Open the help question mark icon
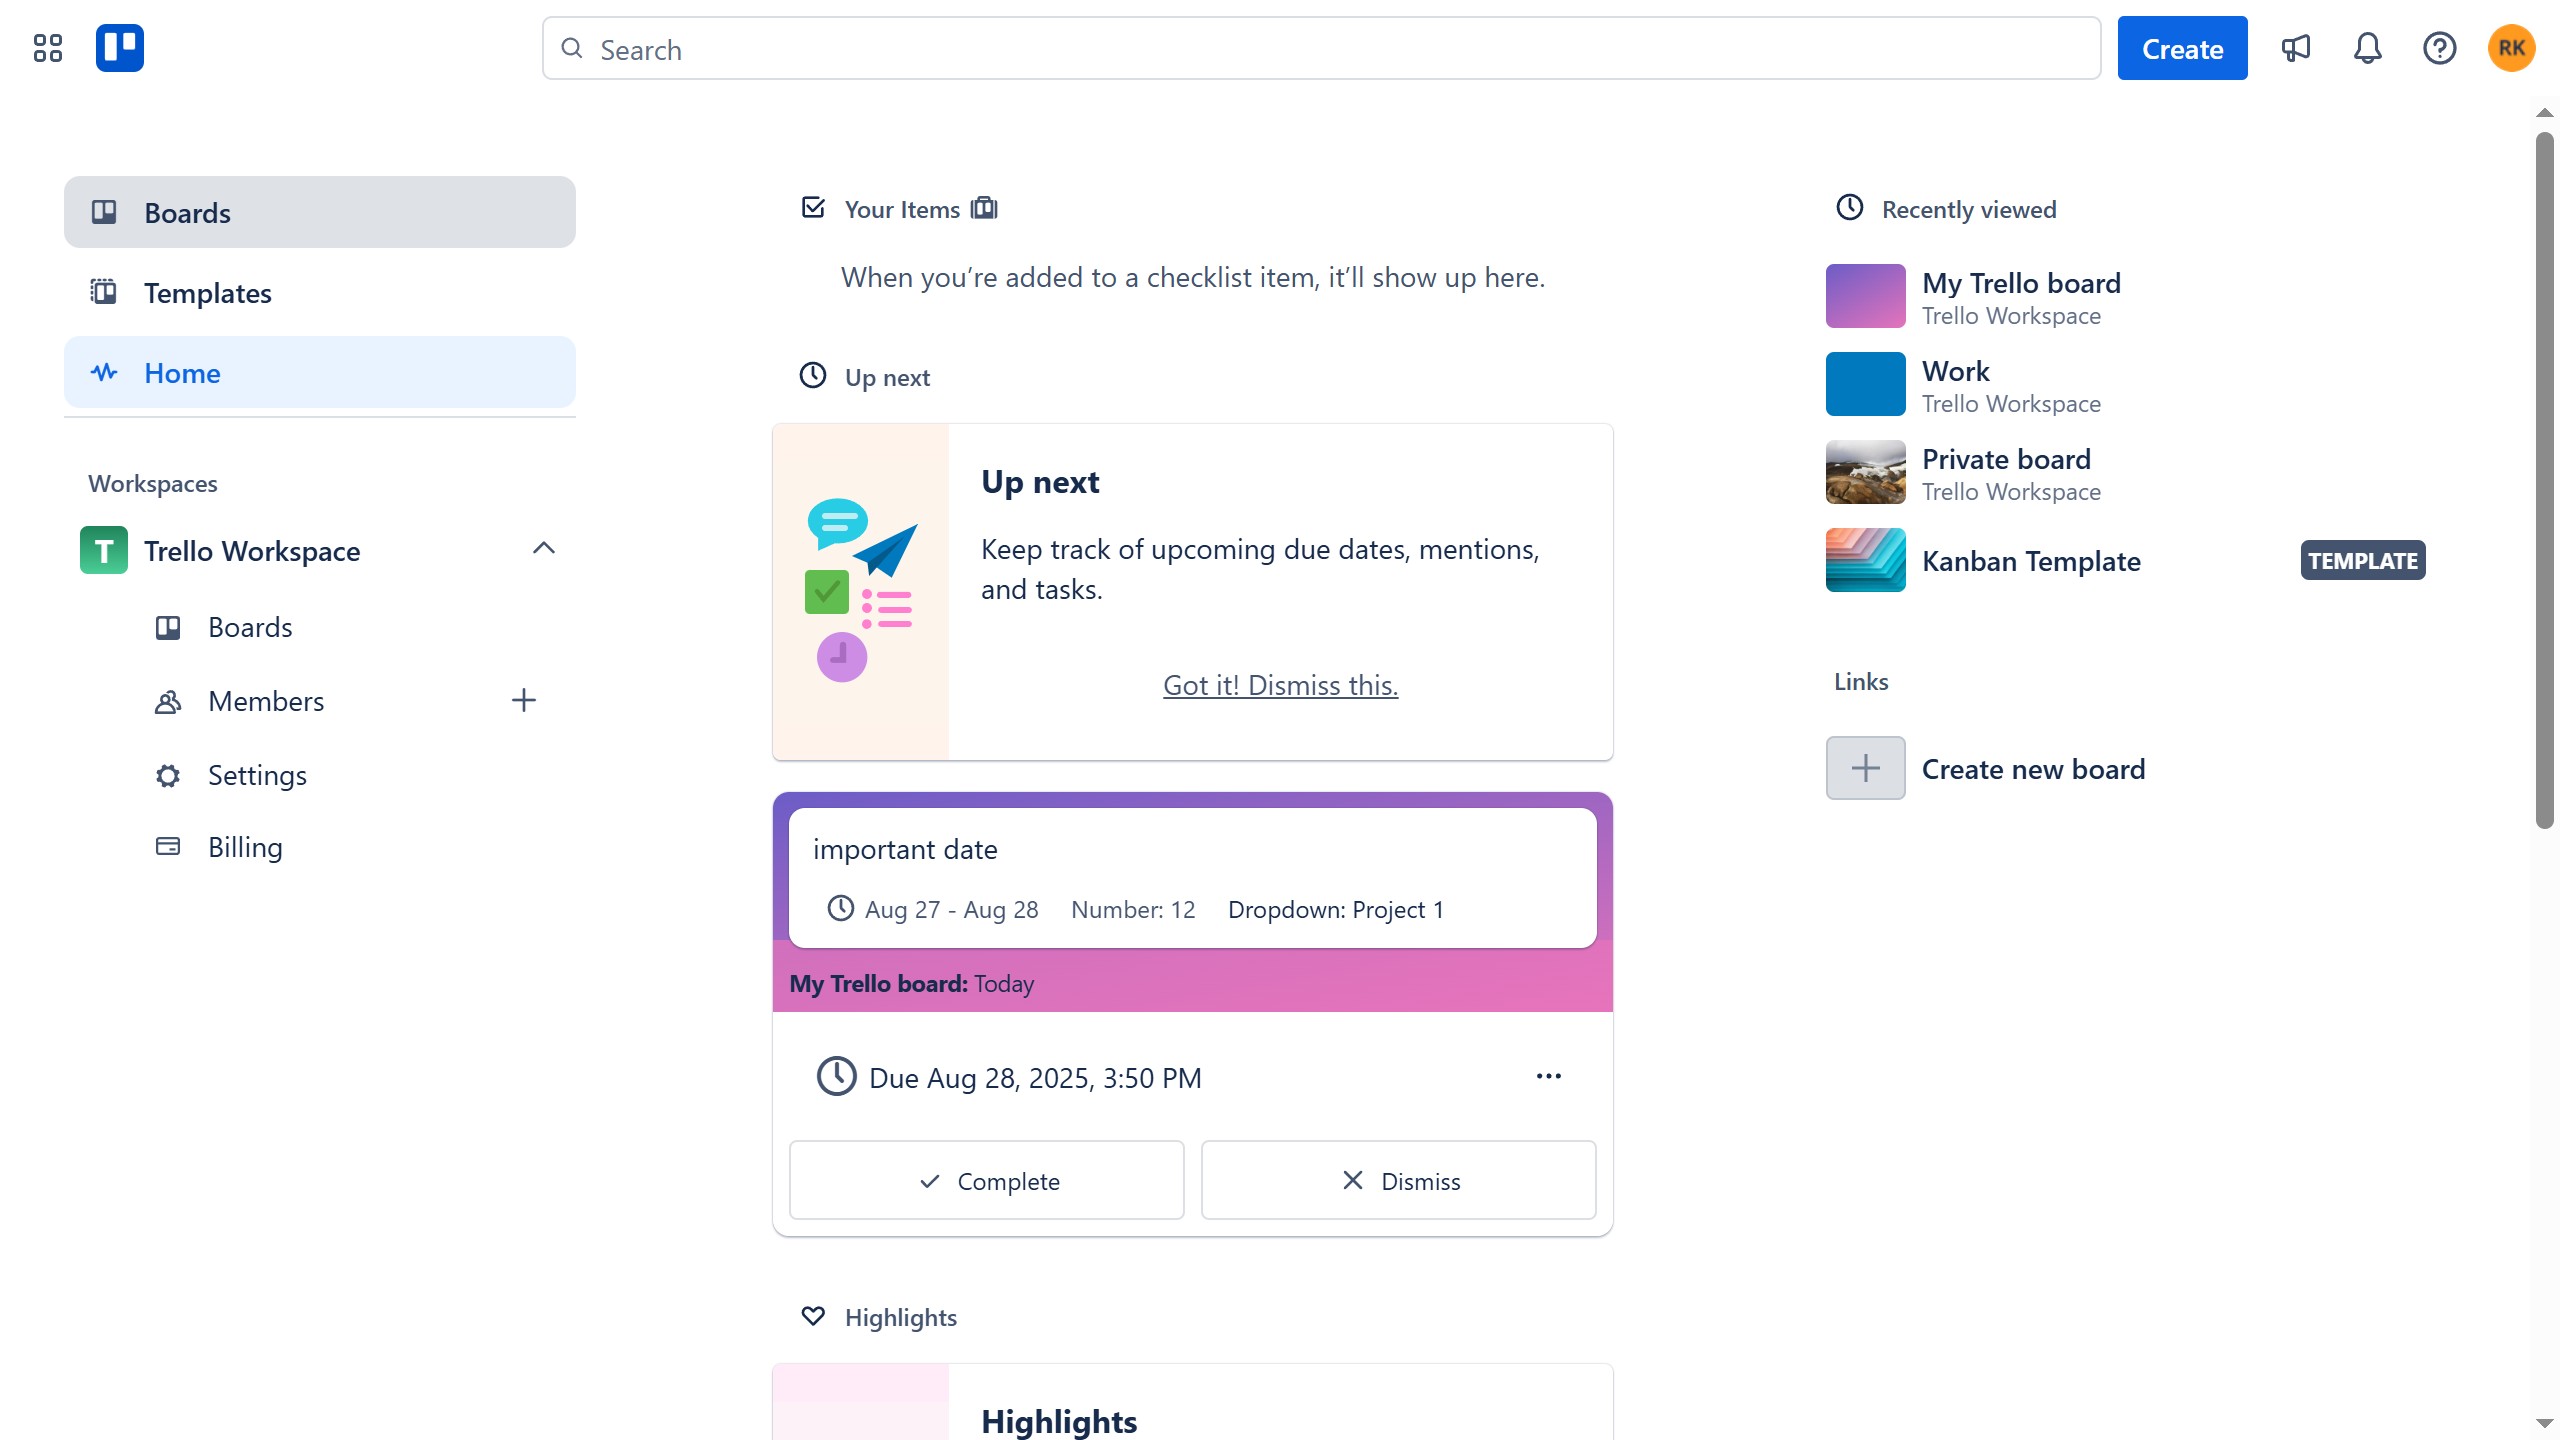This screenshot has width=2560, height=1440. click(2439, 48)
